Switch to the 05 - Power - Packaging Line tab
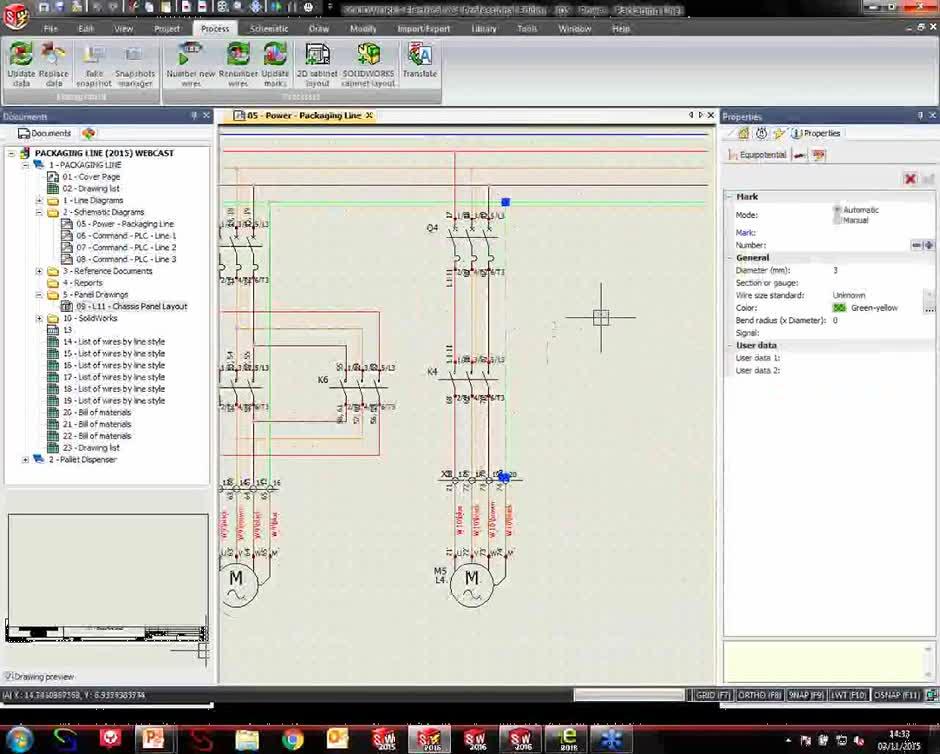This screenshot has height=754, width=940. point(300,115)
